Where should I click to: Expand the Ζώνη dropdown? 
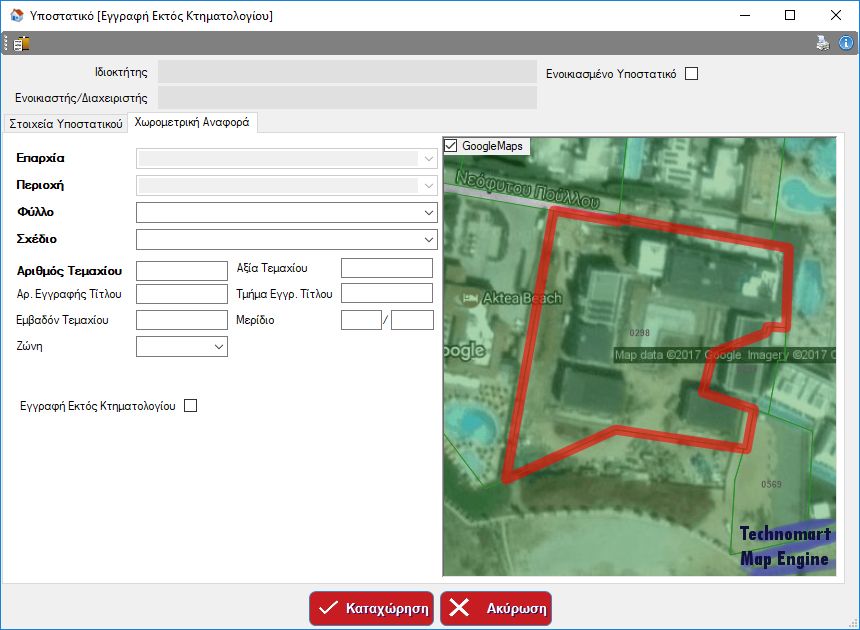coord(219,347)
